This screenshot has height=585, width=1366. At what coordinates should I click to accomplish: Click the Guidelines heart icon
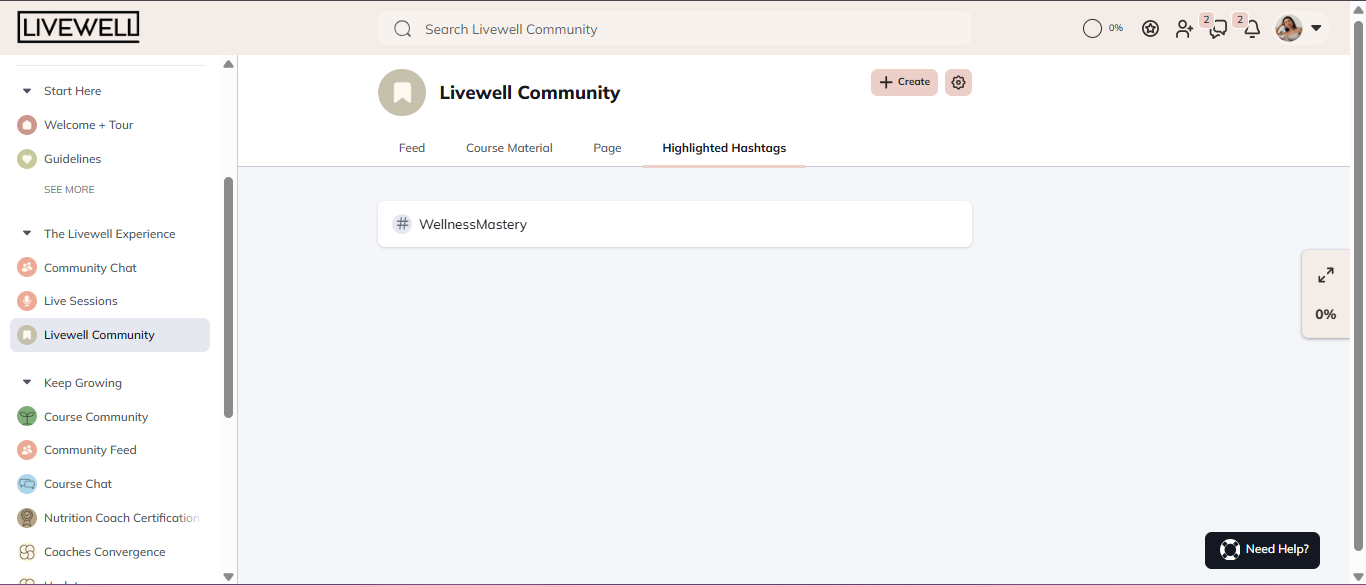(x=27, y=159)
